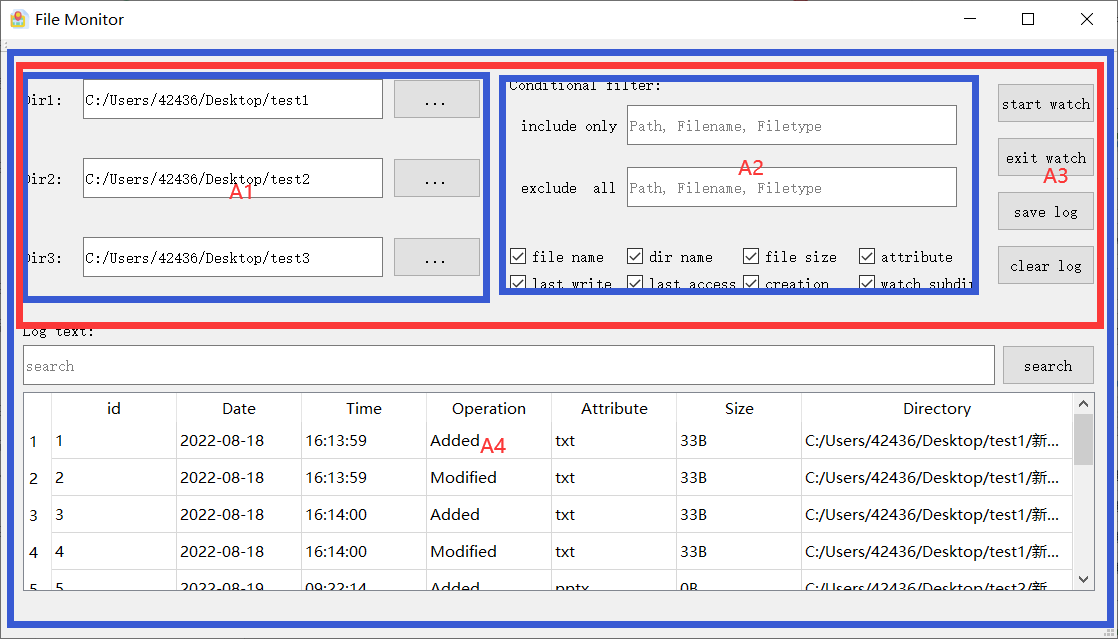Click the Added cell in row 1
This screenshot has width=1118, height=639.
[488, 441]
